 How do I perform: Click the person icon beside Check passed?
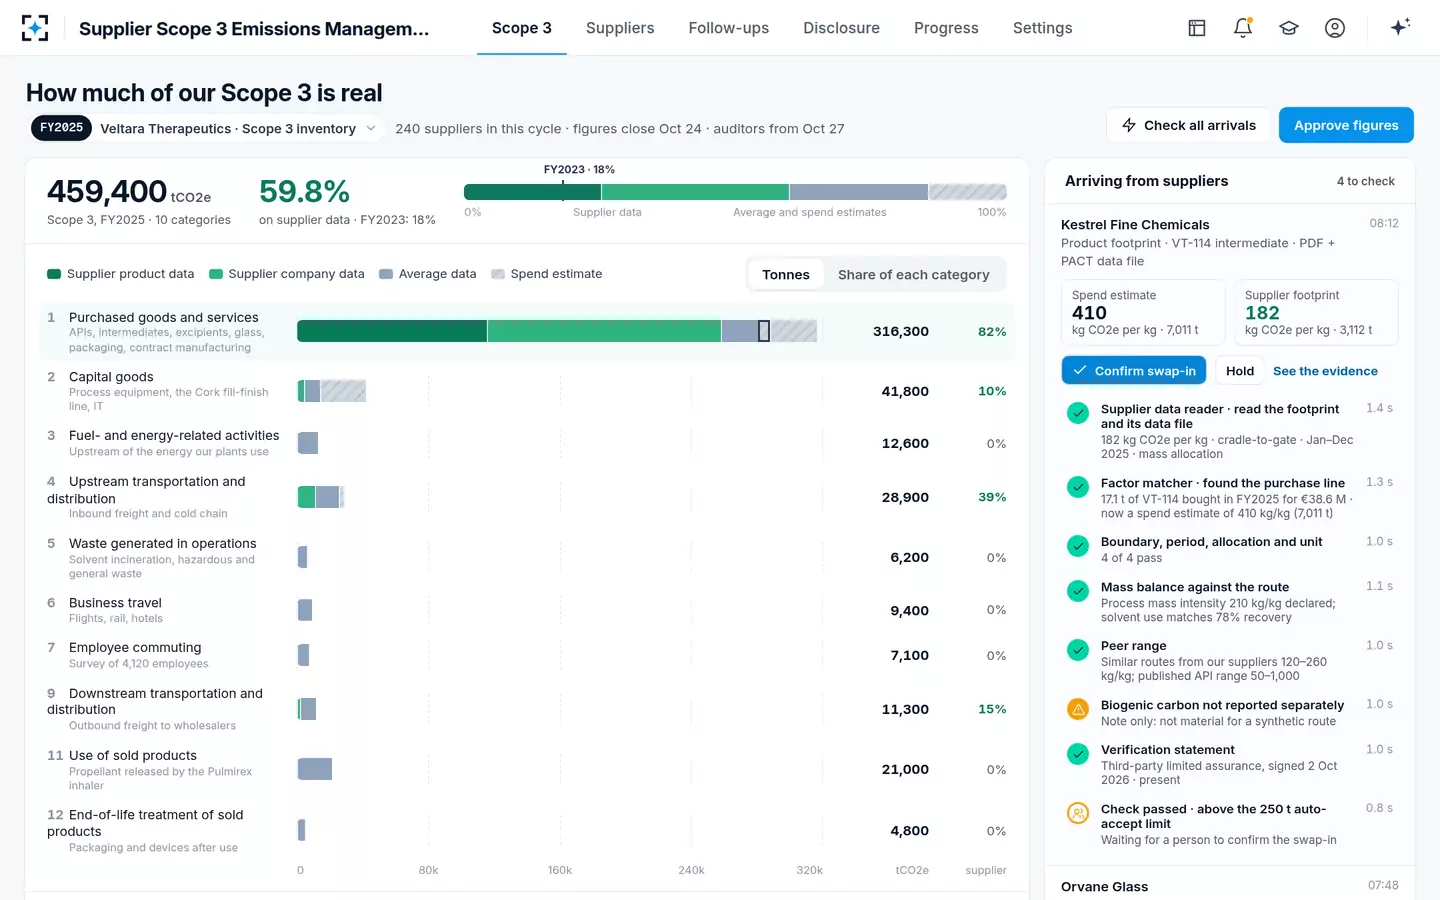pos(1078,813)
